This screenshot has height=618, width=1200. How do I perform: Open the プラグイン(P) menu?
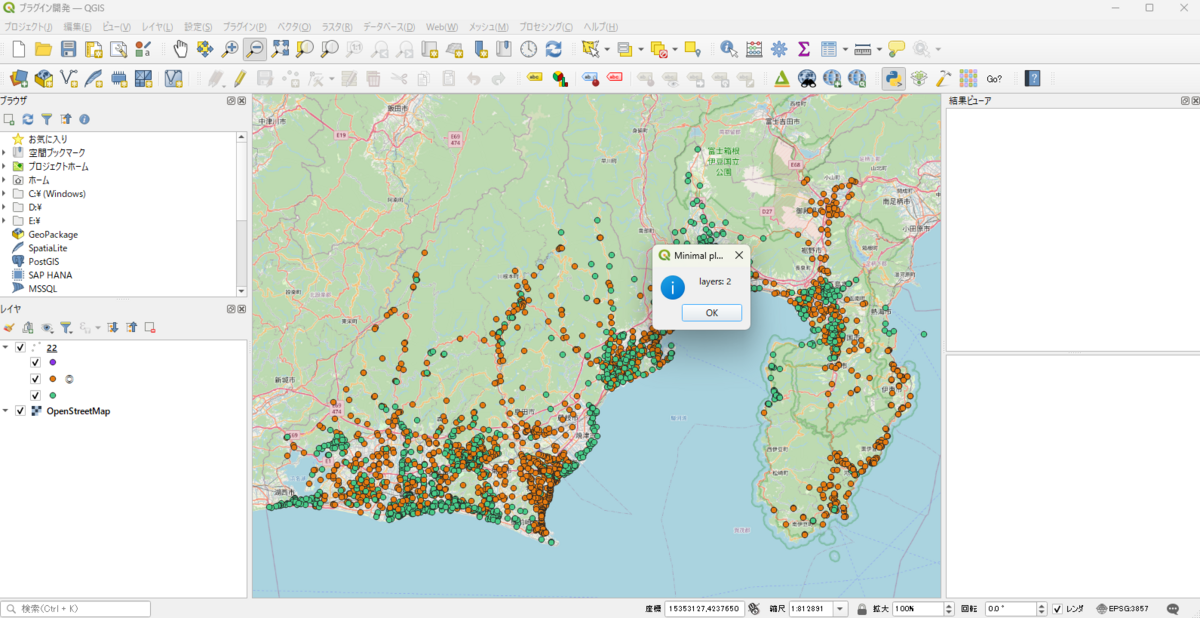pyautogui.click(x=244, y=26)
